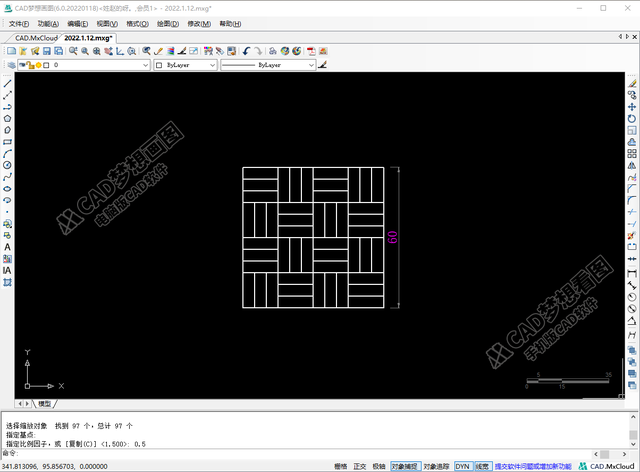Screen dimensions: 640x472
Task: Click the Save toolbar icon
Action: point(47,51)
